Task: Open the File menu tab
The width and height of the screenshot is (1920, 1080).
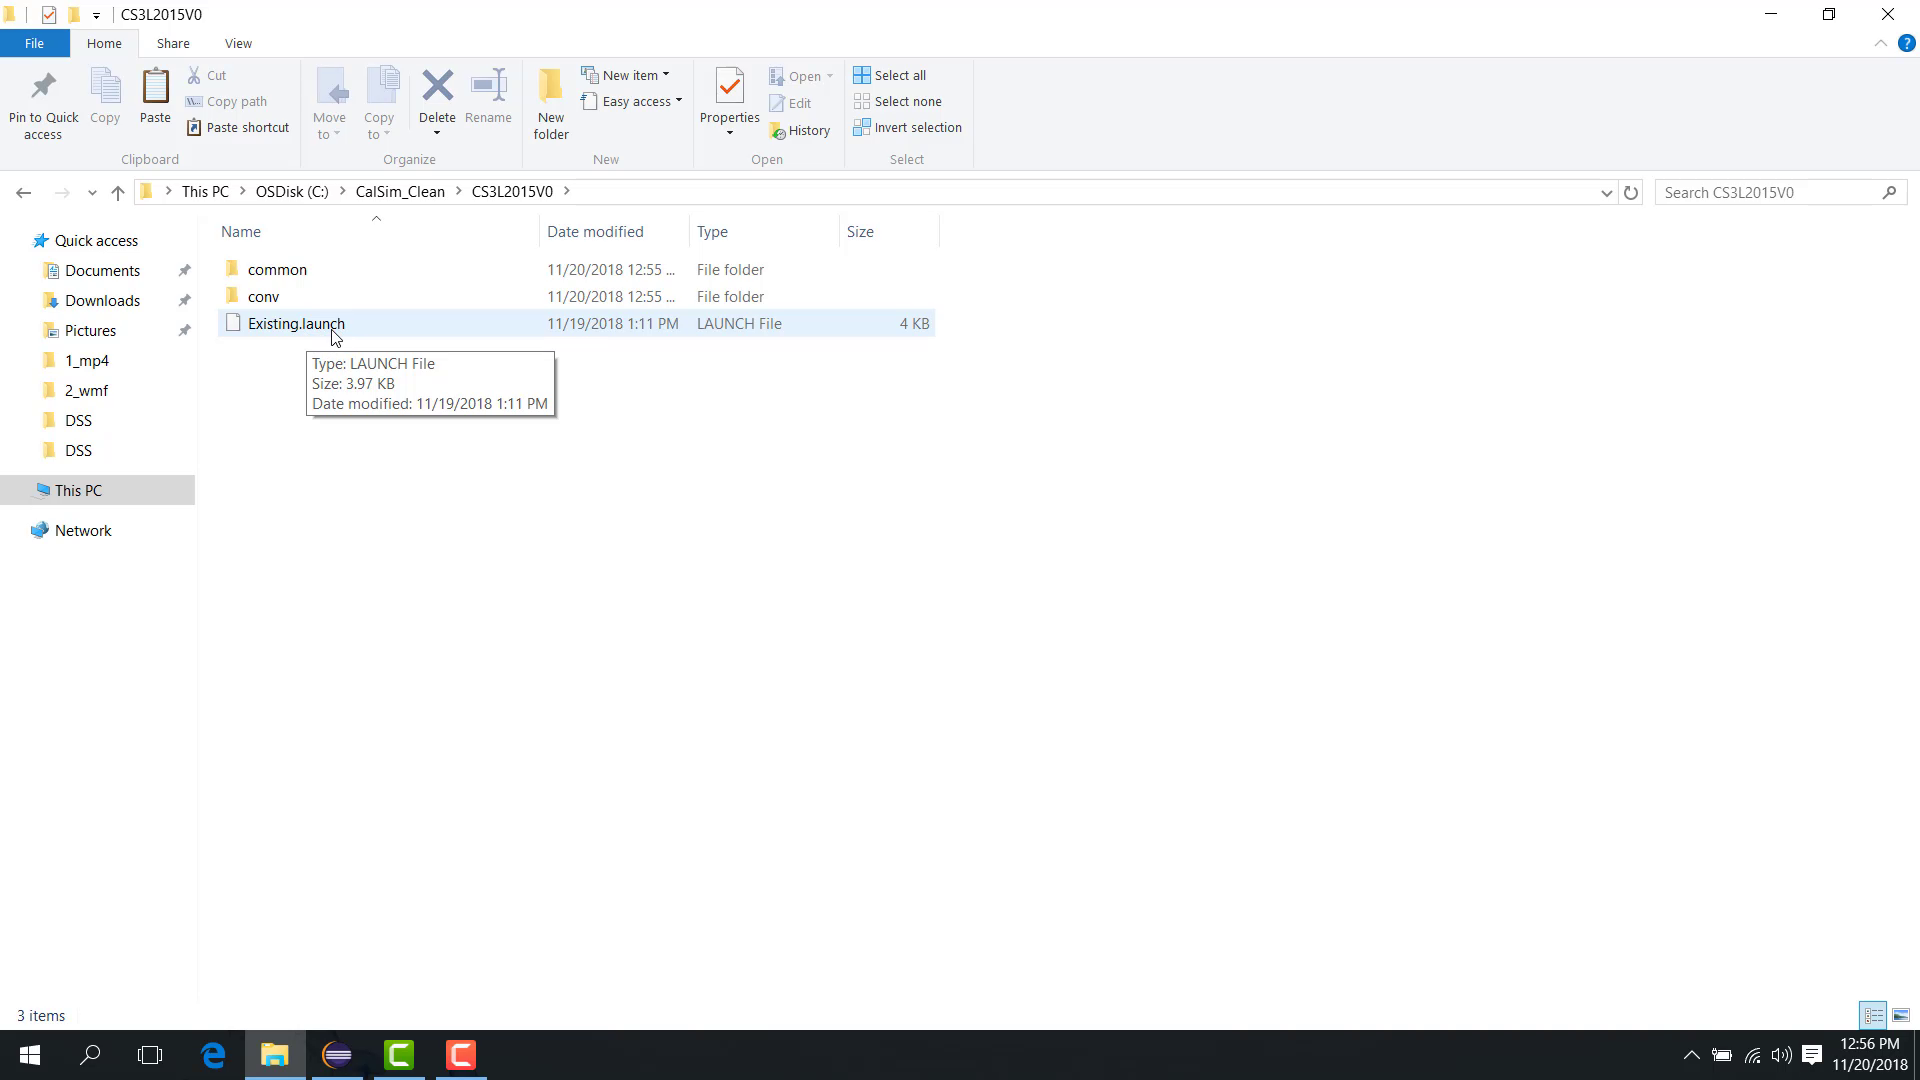Action: click(x=34, y=43)
